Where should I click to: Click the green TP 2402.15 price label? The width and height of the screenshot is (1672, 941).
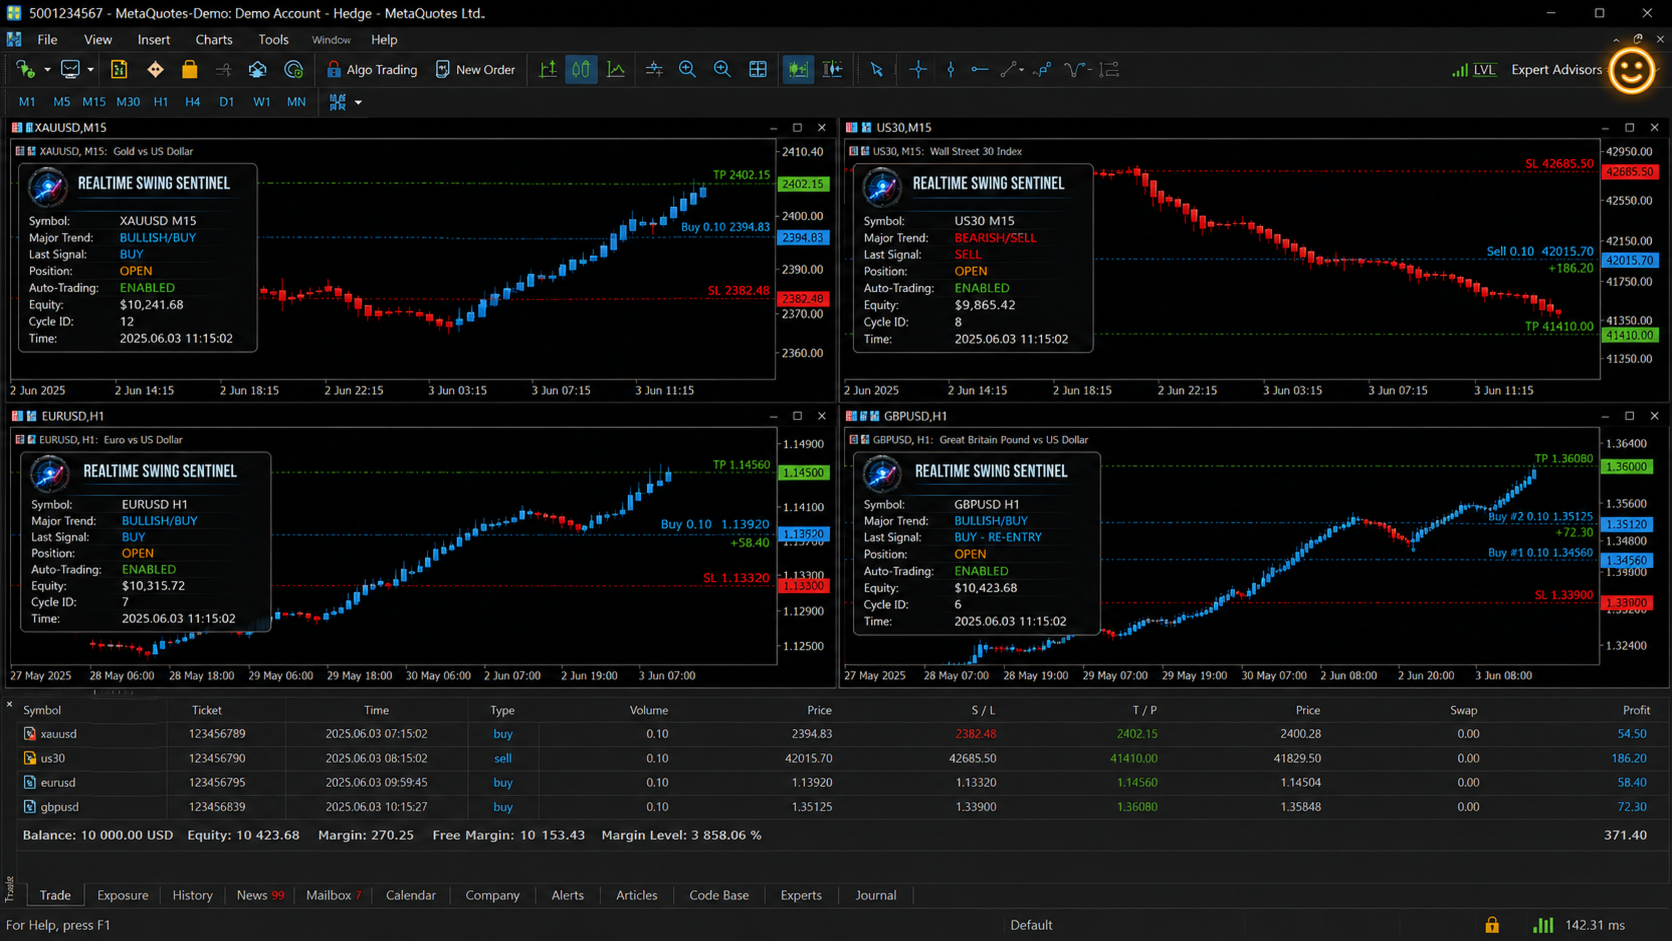(803, 184)
